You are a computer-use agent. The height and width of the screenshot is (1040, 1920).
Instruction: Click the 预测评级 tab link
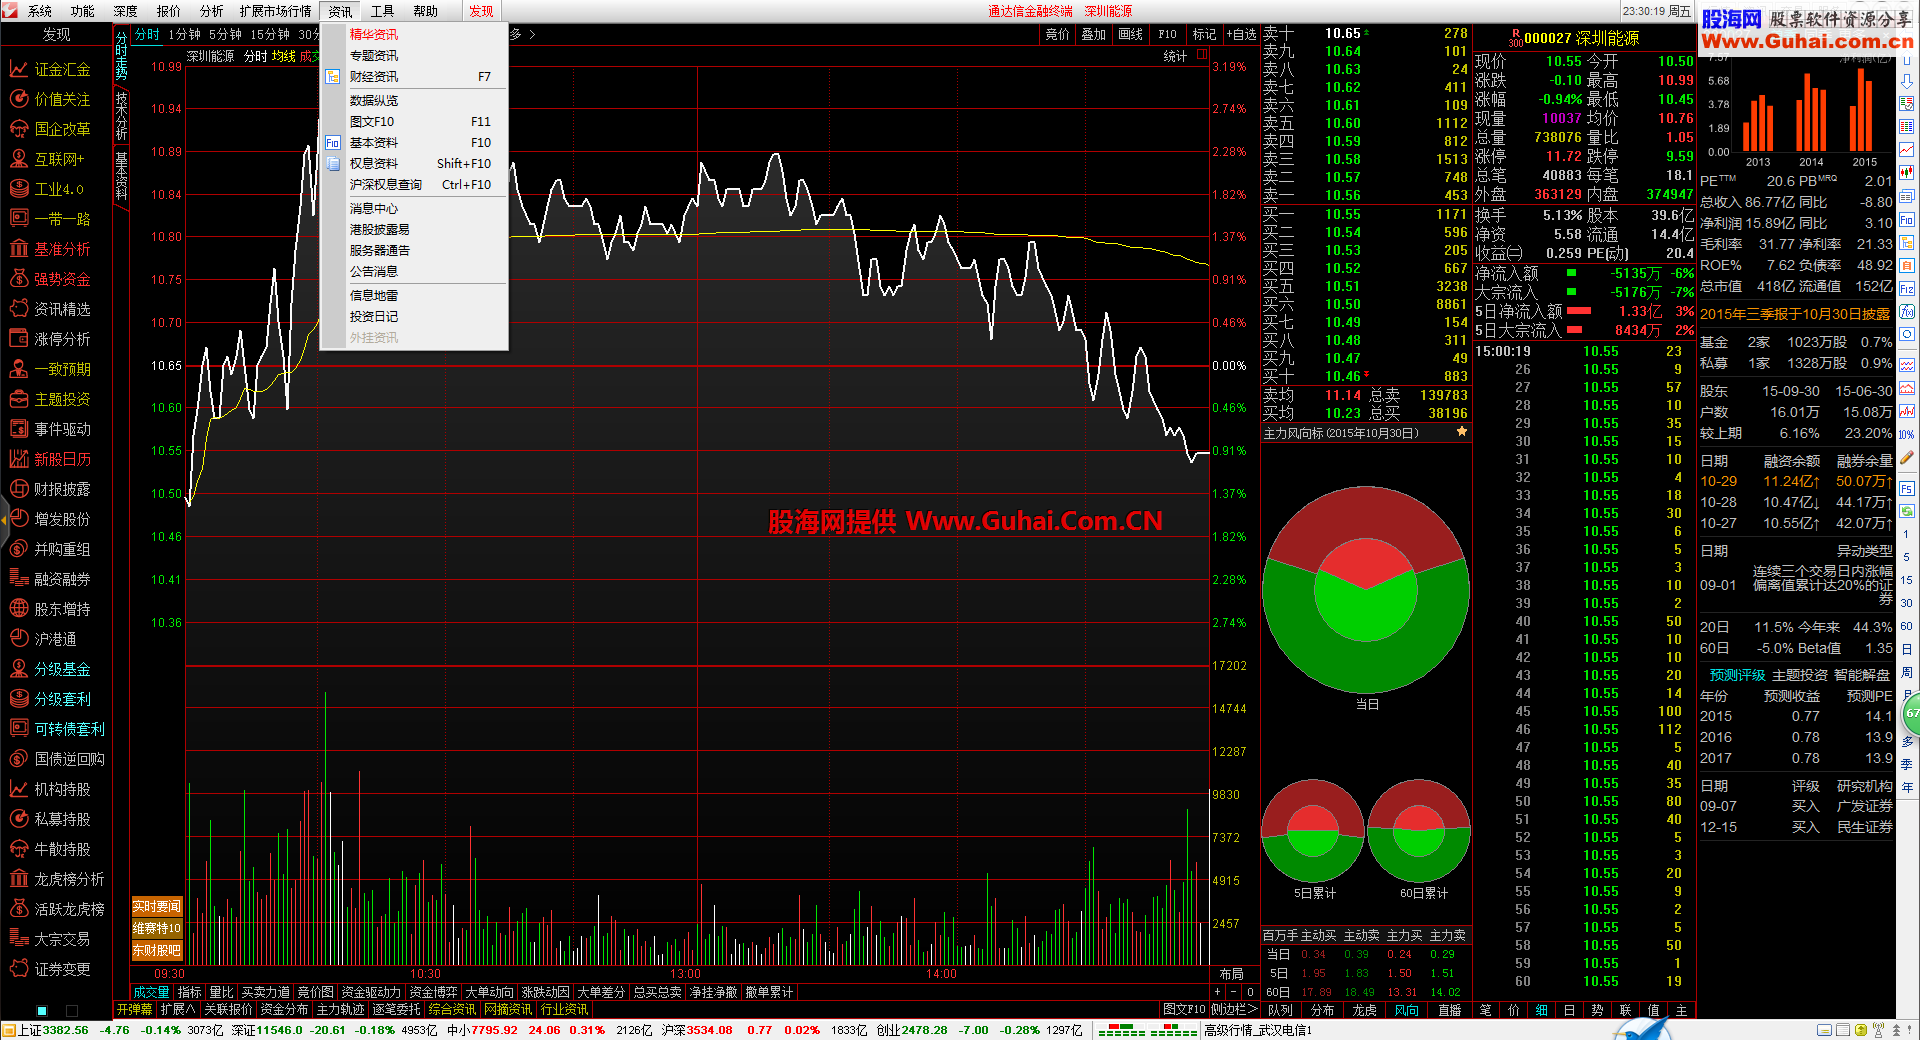click(x=1737, y=675)
